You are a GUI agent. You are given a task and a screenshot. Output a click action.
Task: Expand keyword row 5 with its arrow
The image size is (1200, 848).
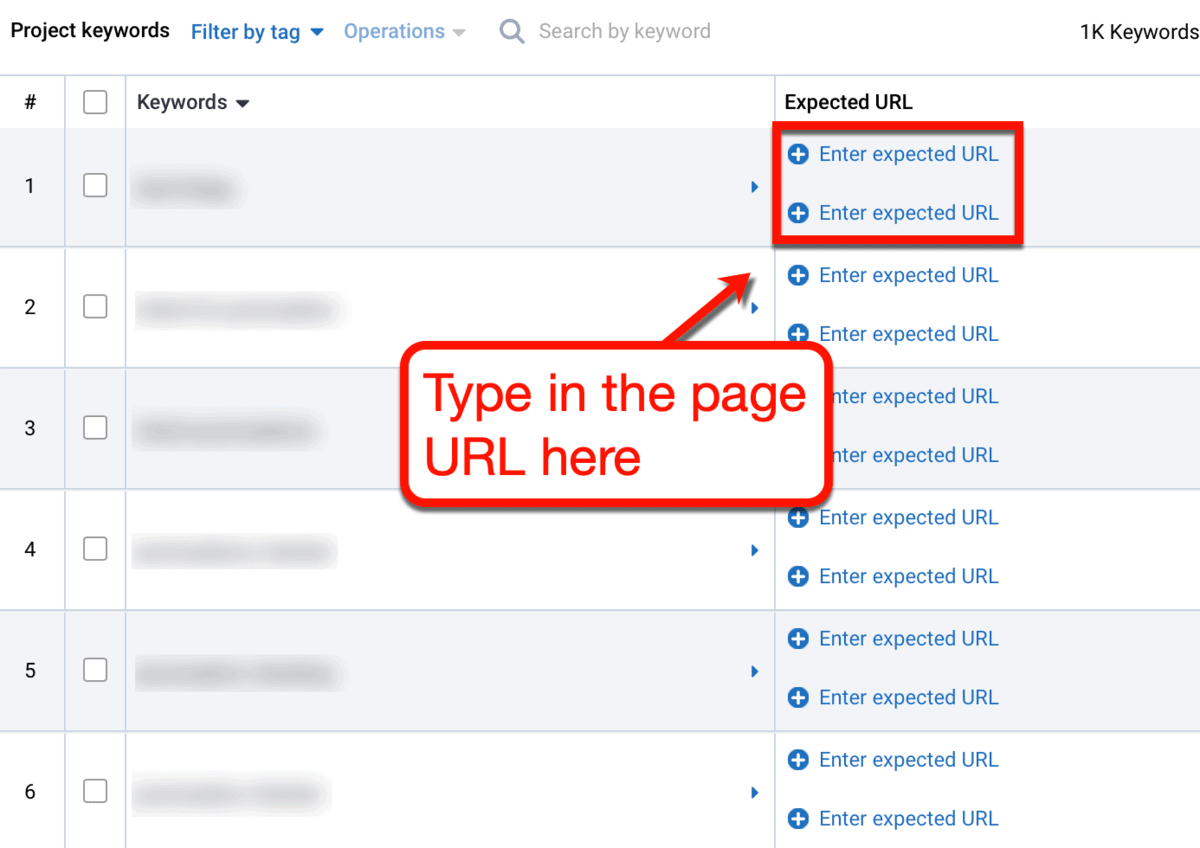[x=755, y=671]
